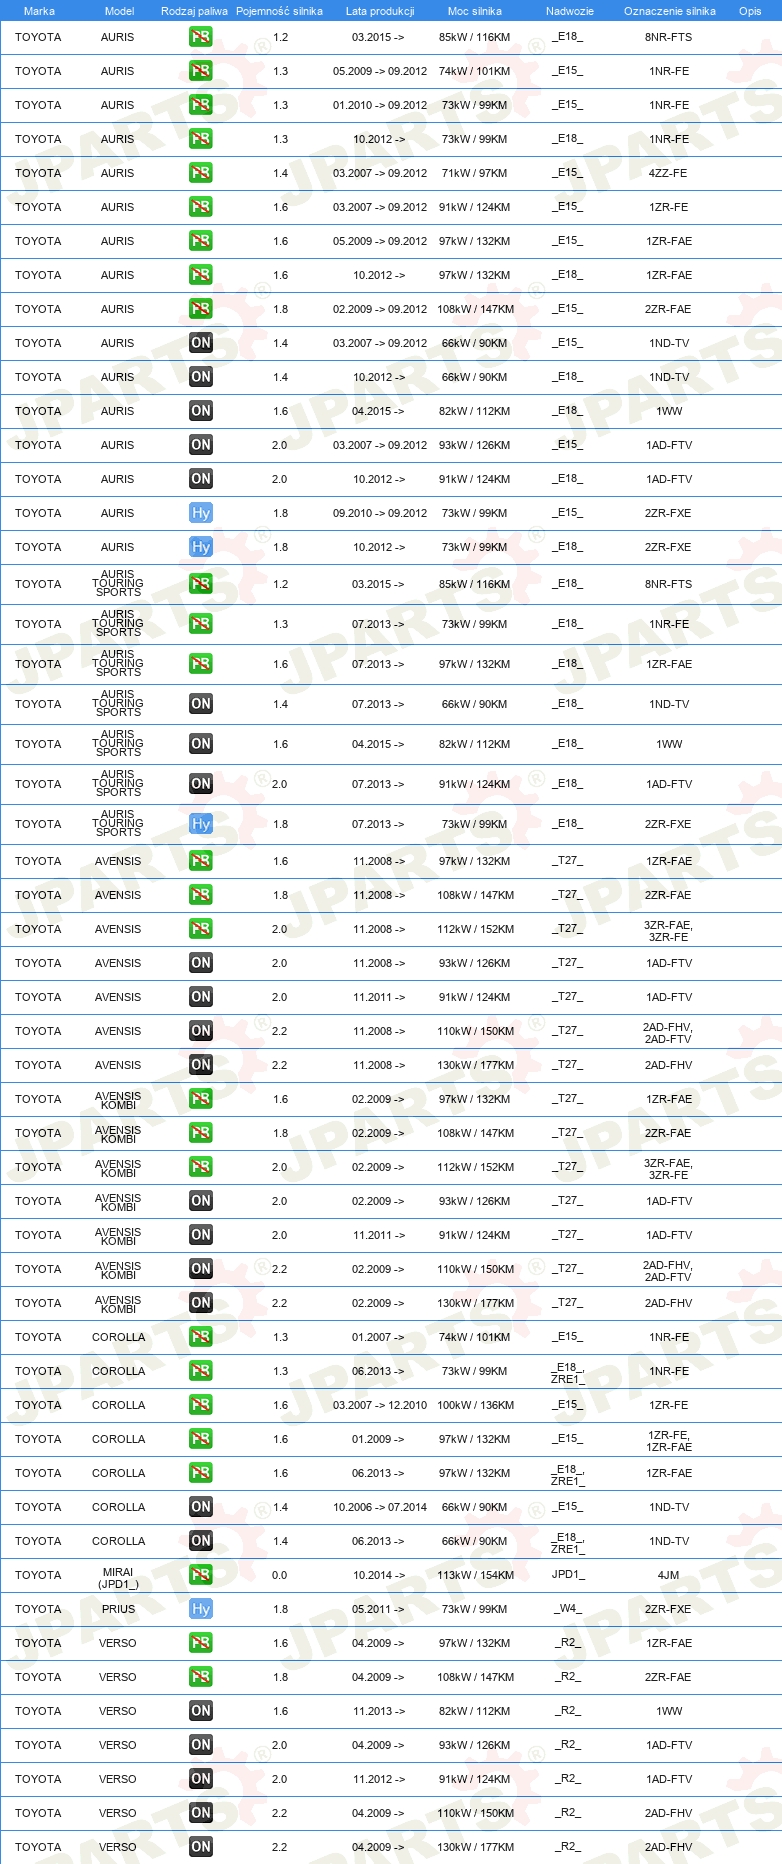Screen dimensions: 782x1864
Task: Click the Pojemność silnika column header
Action: [x=279, y=11]
